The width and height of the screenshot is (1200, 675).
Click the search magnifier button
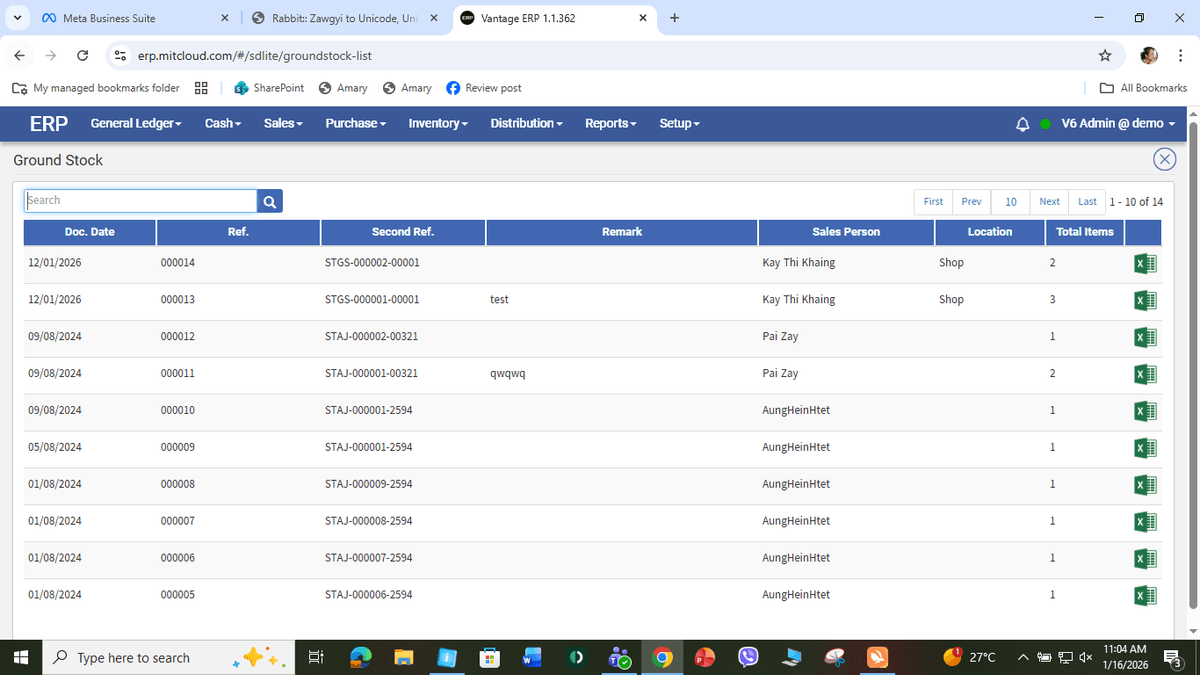coord(269,201)
